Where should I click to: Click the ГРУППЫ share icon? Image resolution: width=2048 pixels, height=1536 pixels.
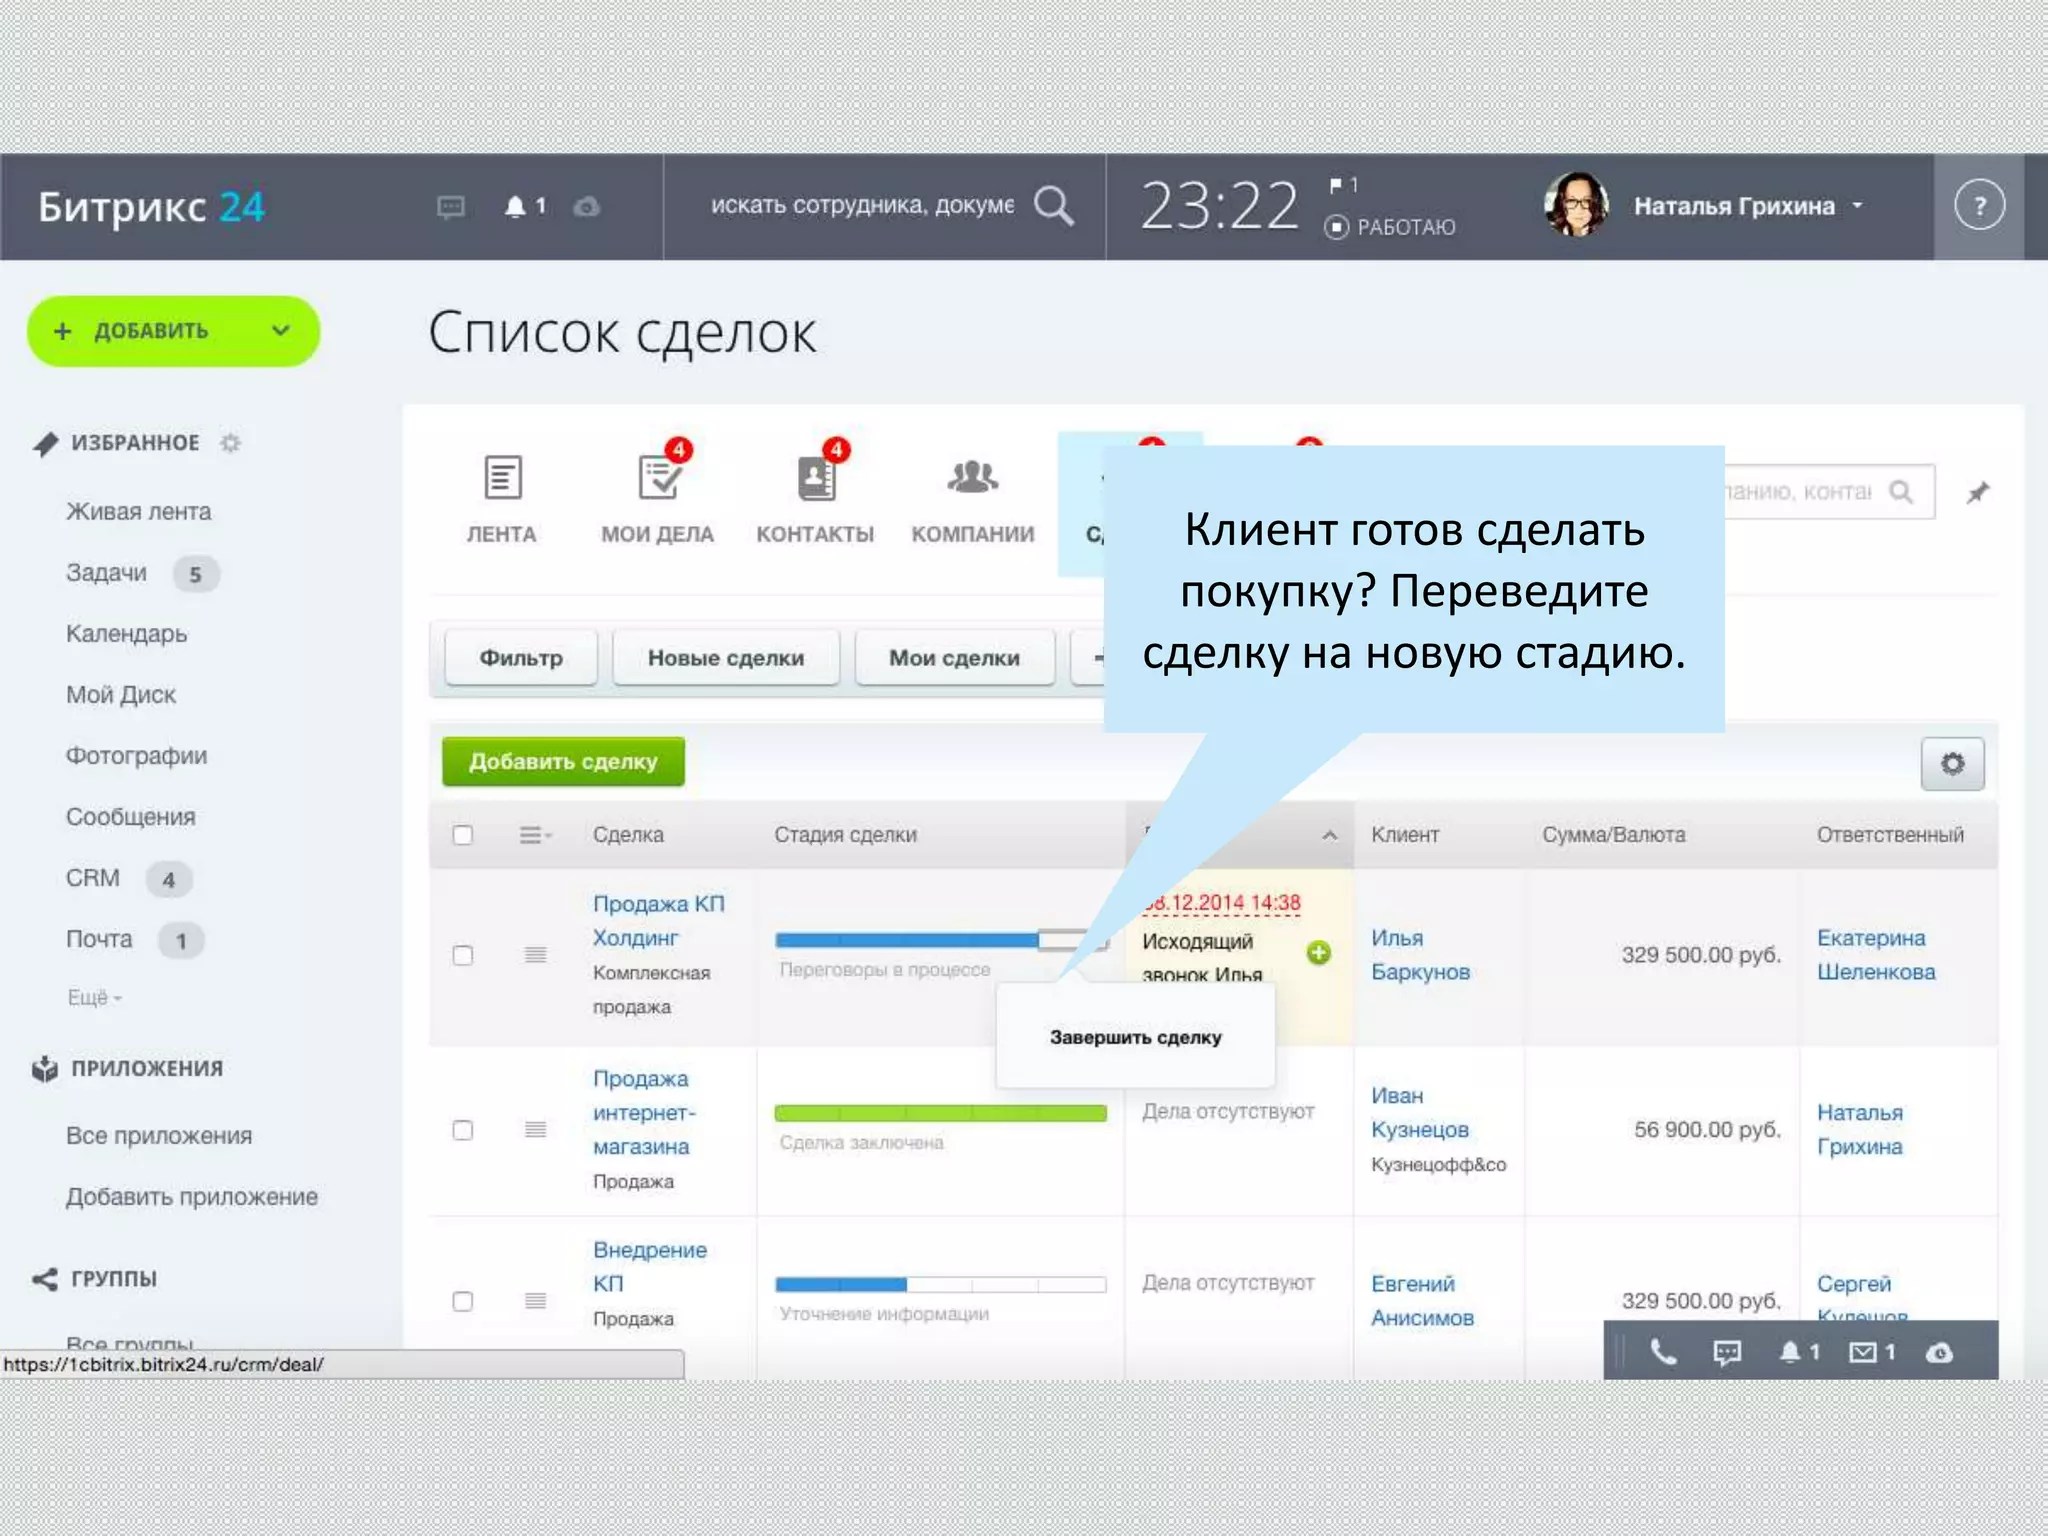click(45, 1279)
